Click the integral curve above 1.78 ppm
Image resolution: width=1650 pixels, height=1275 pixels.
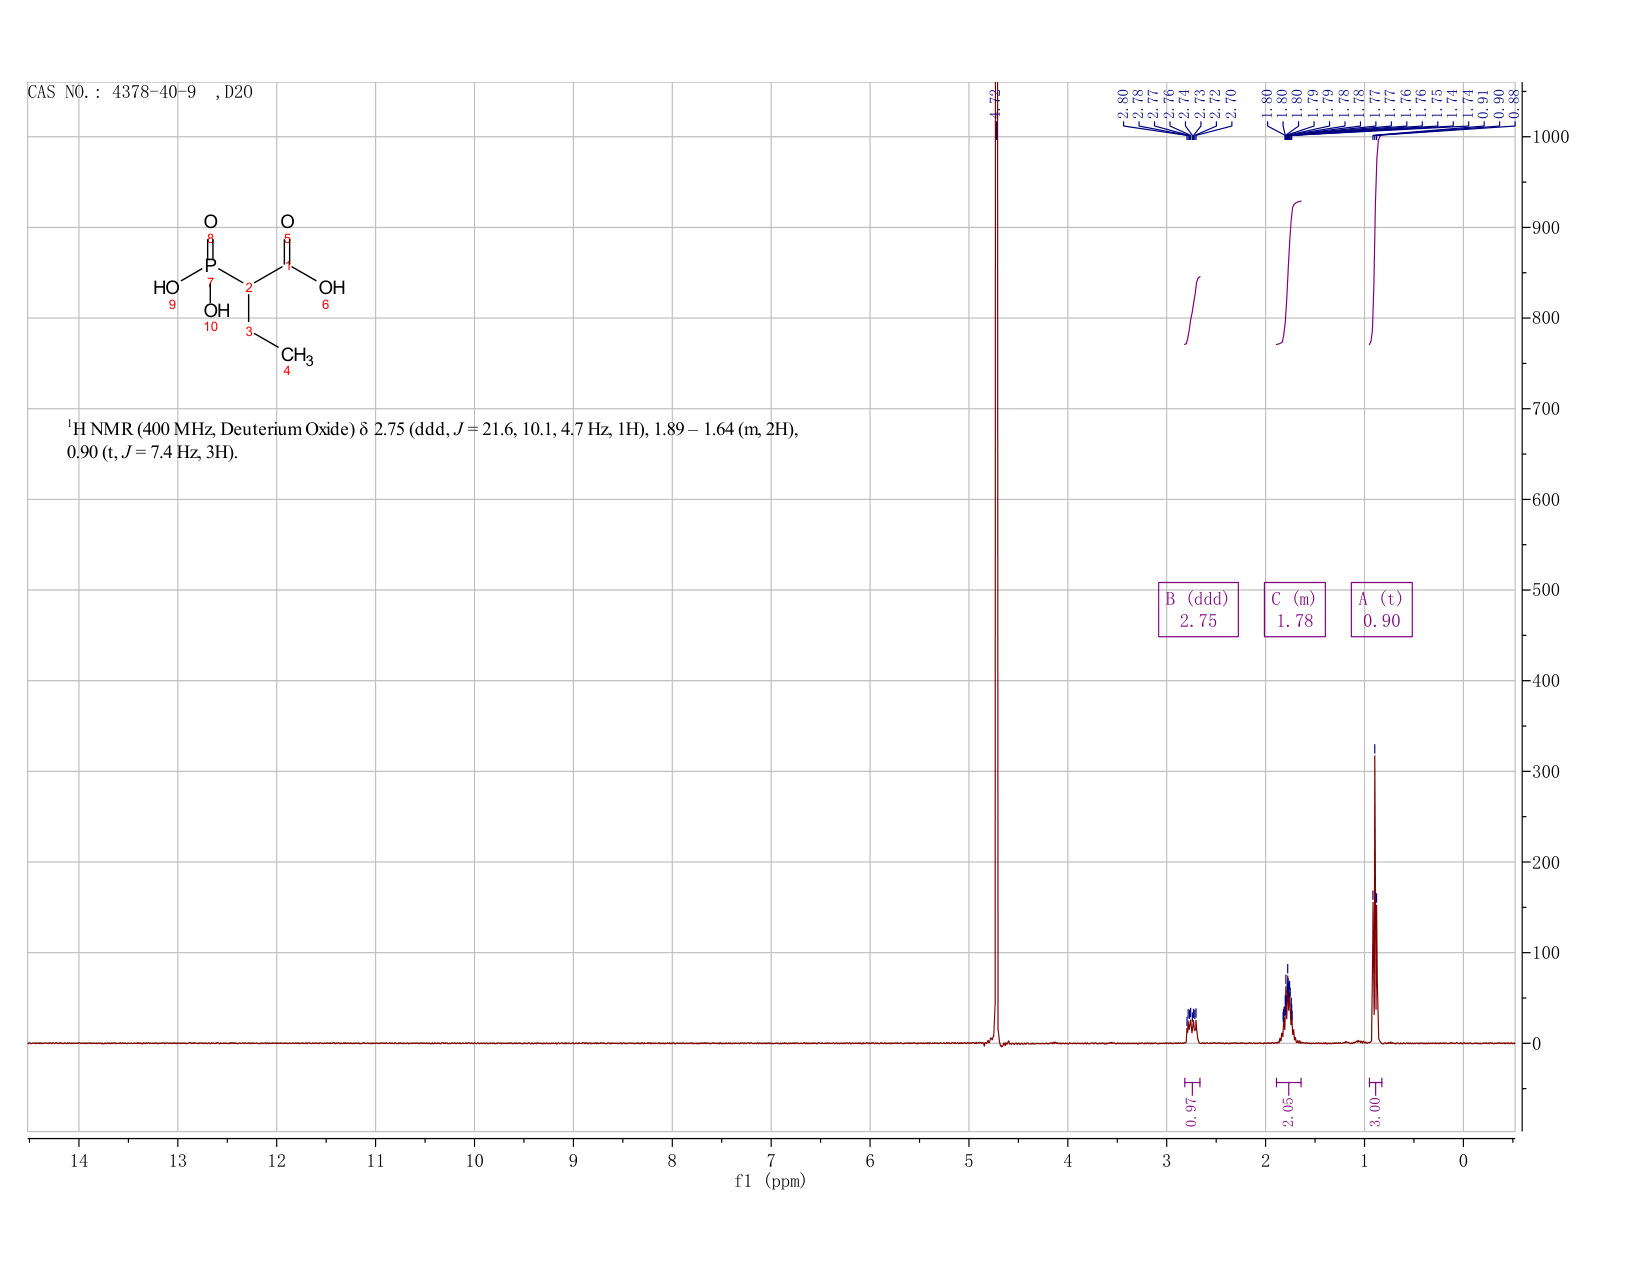point(1288,272)
